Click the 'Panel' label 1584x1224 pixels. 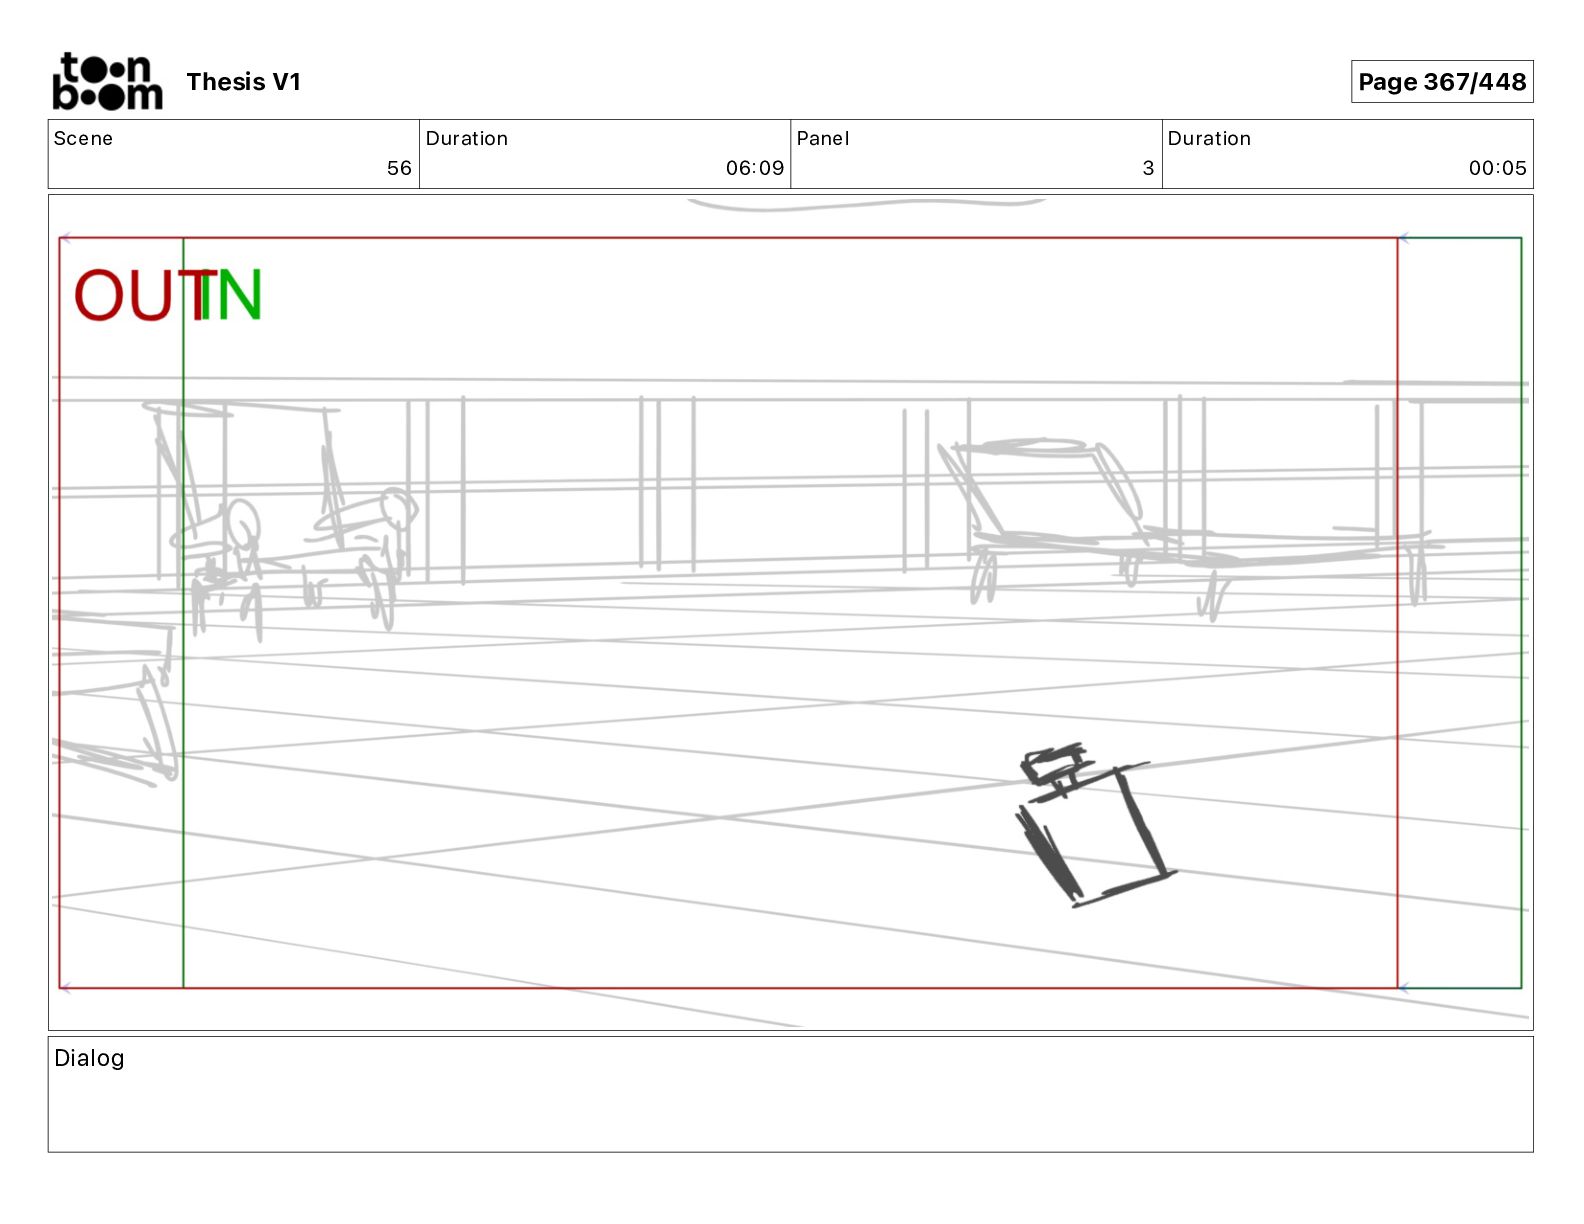(823, 138)
